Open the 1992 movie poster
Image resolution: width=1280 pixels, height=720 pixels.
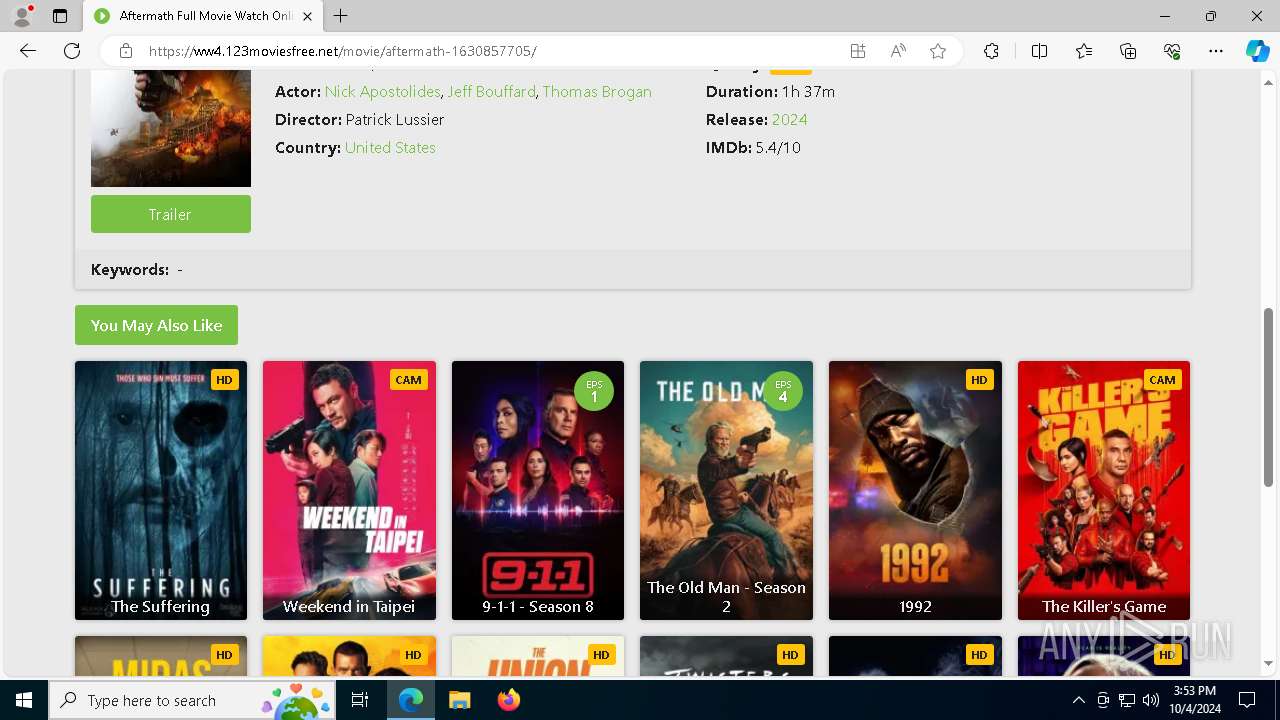click(915, 490)
